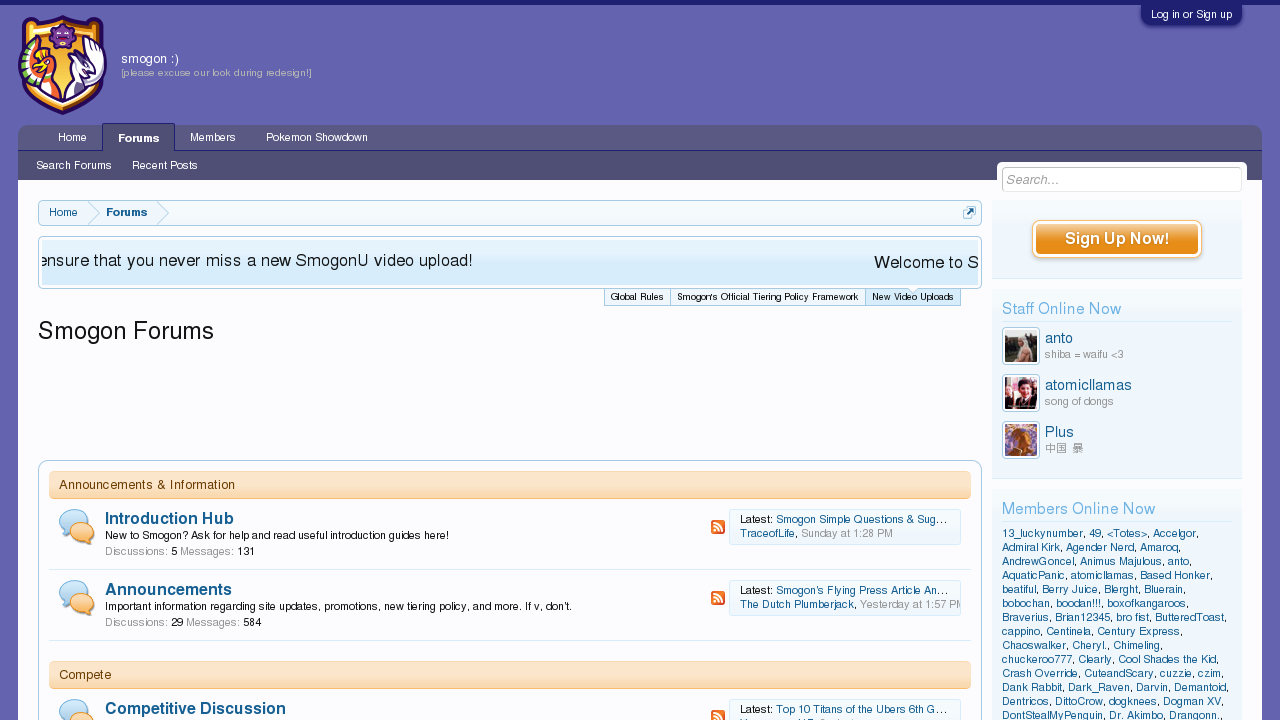Open atomicllamas' avatar thumbnail
This screenshot has height=720, width=1280.
click(x=1021, y=393)
